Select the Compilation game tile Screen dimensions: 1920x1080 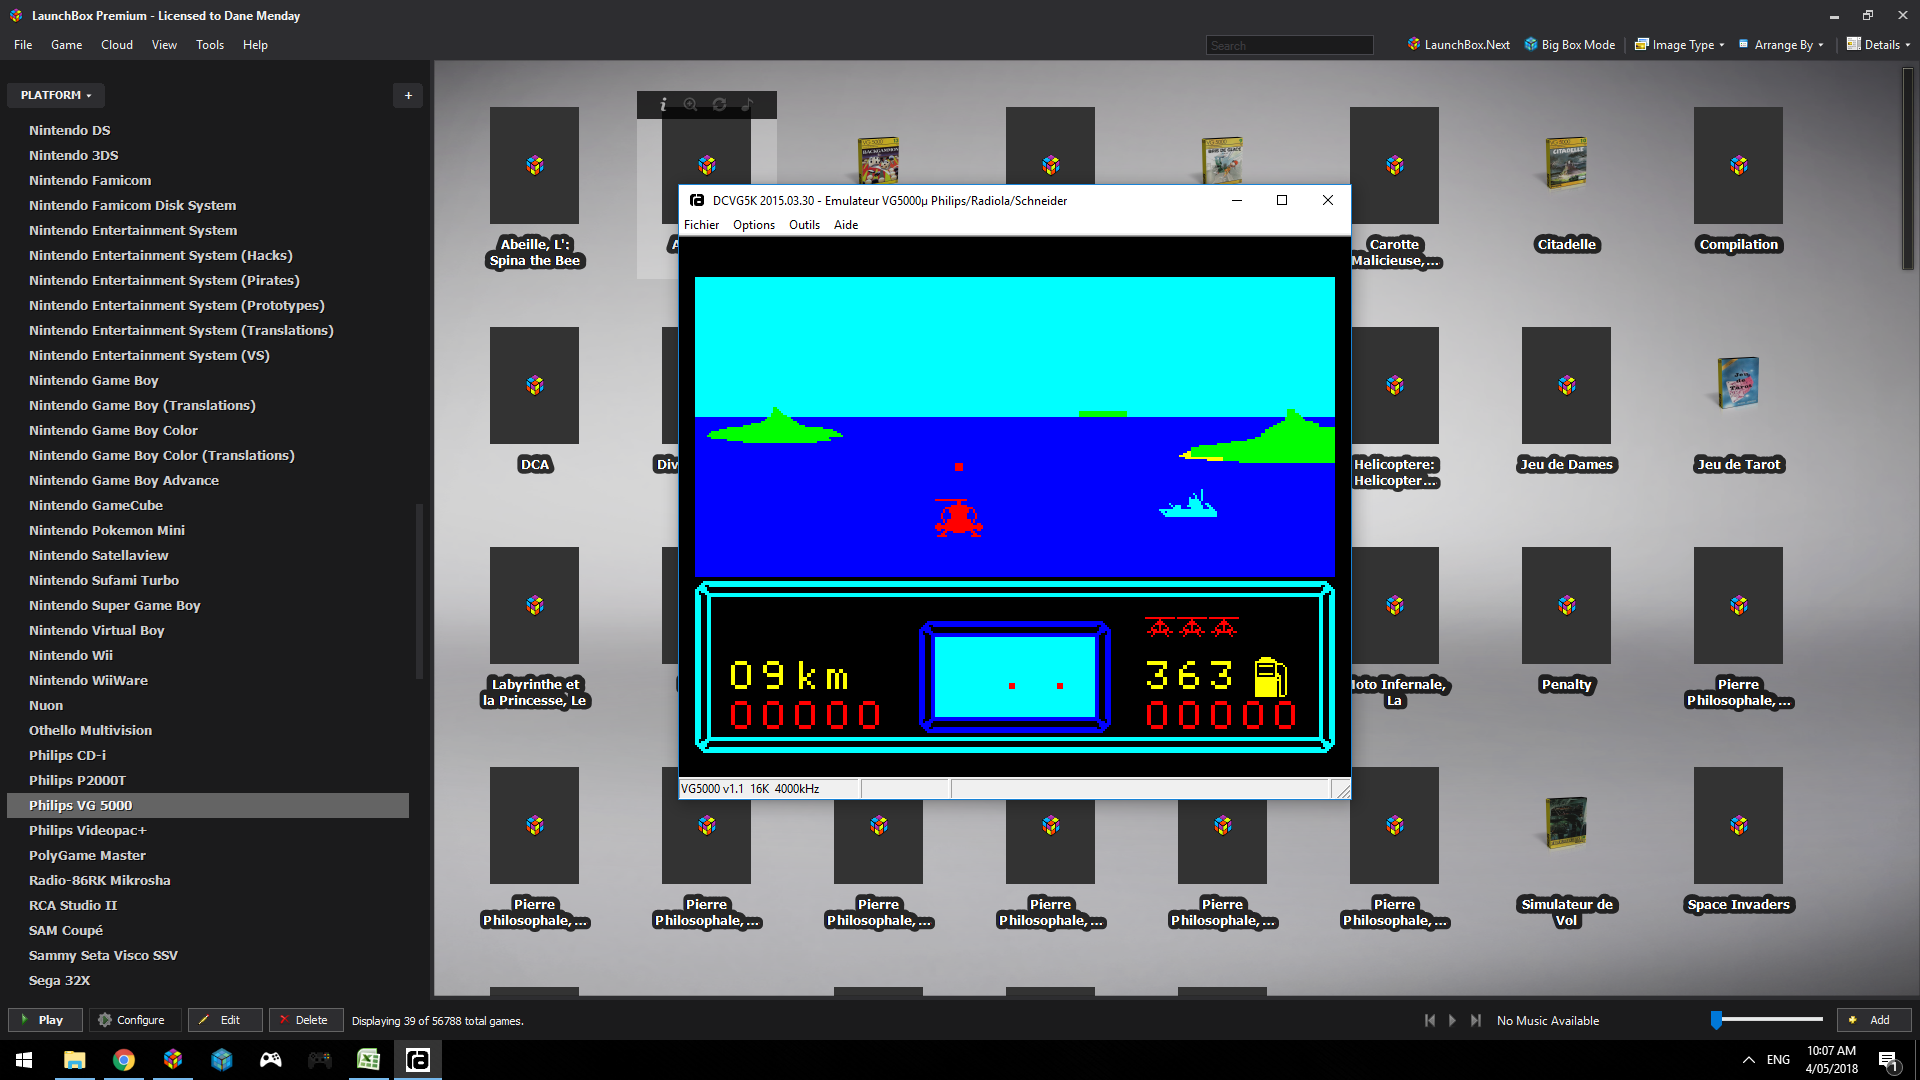point(1738,165)
